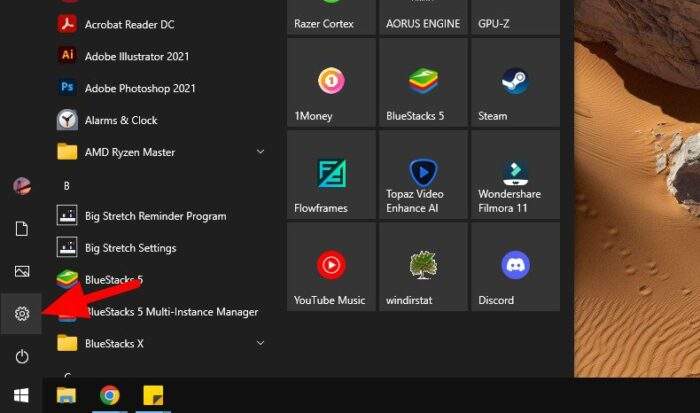Open Sticky Notes from the taskbar

click(x=153, y=396)
